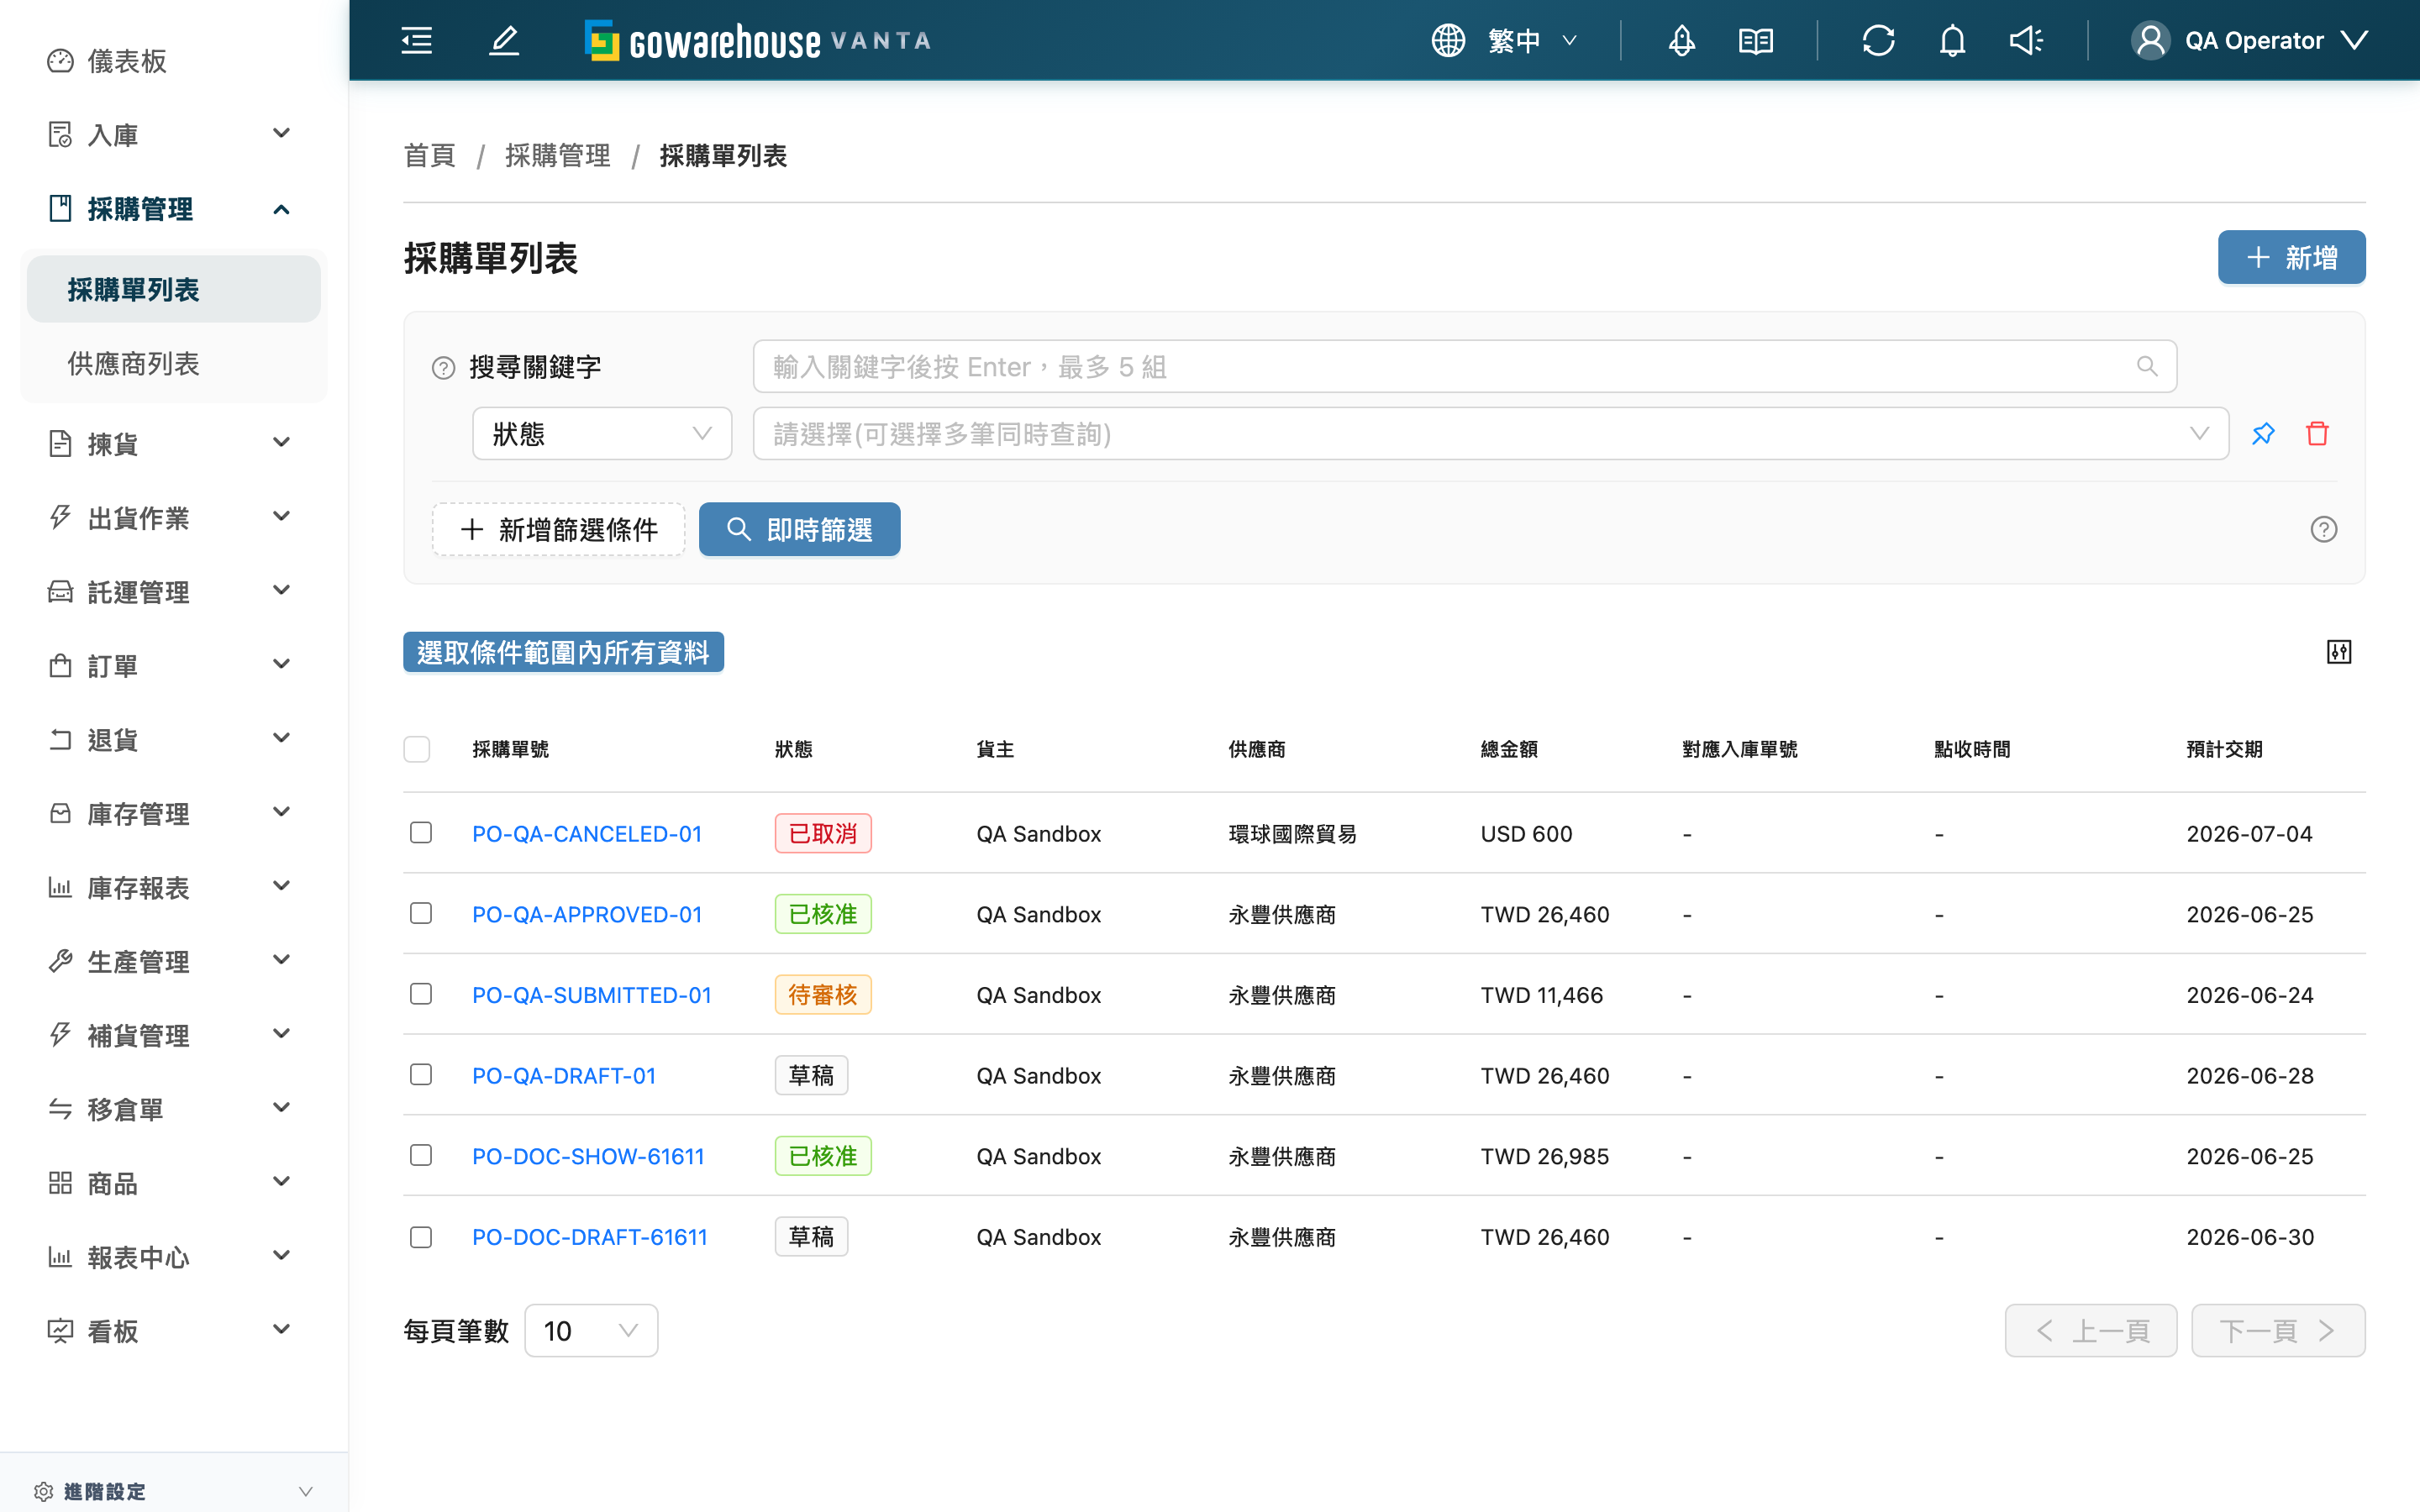The height and width of the screenshot is (1512, 2420).
Task: Click the 商品 grid icon
Action: click(x=60, y=1183)
